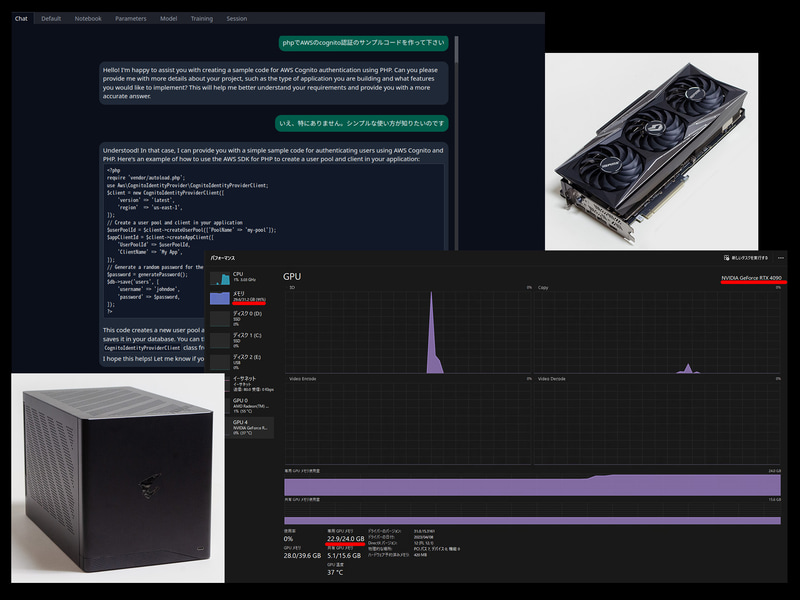Screen dimensions: 800x600
Task: Open the Video Encode graph dropdown
Action: tap(303, 379)
